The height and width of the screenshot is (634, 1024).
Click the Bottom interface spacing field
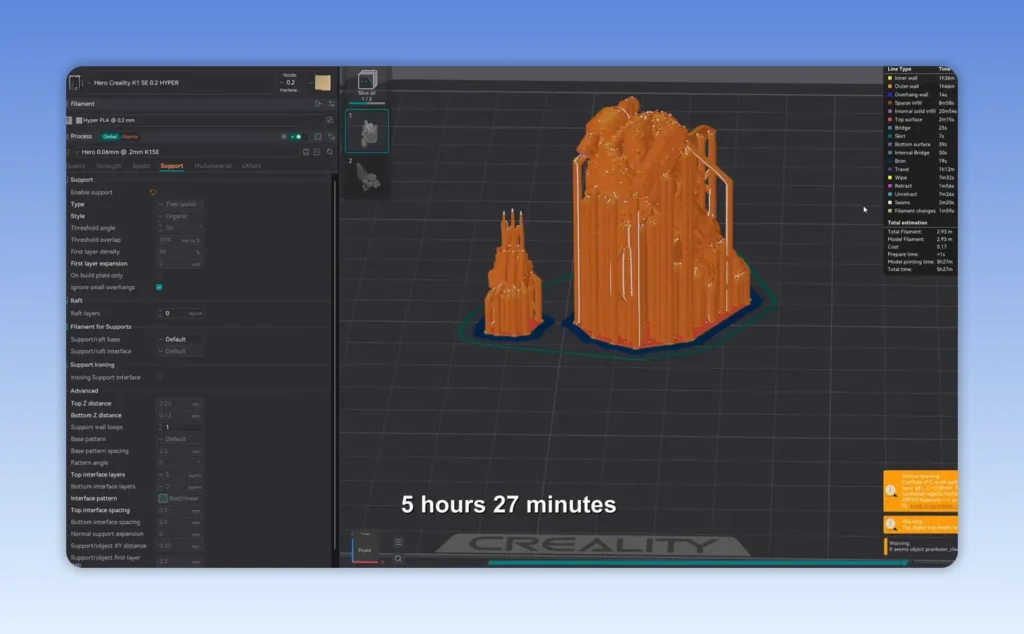pyautogui.click(x=180, y=522)
